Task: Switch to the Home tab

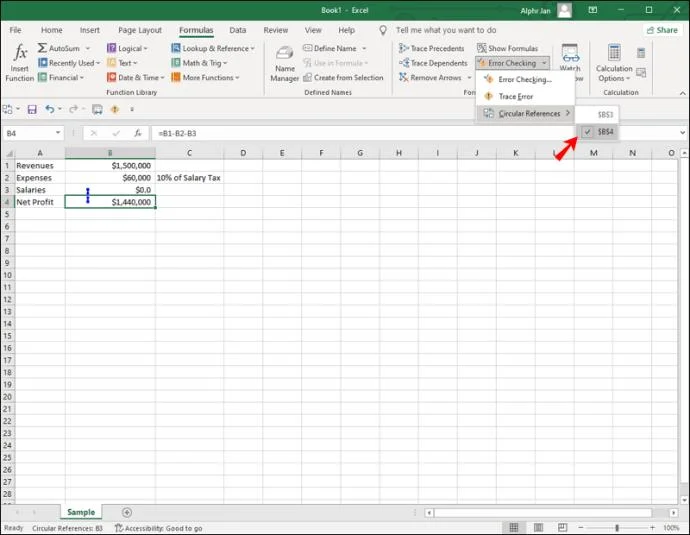Action: click(51, 30)
